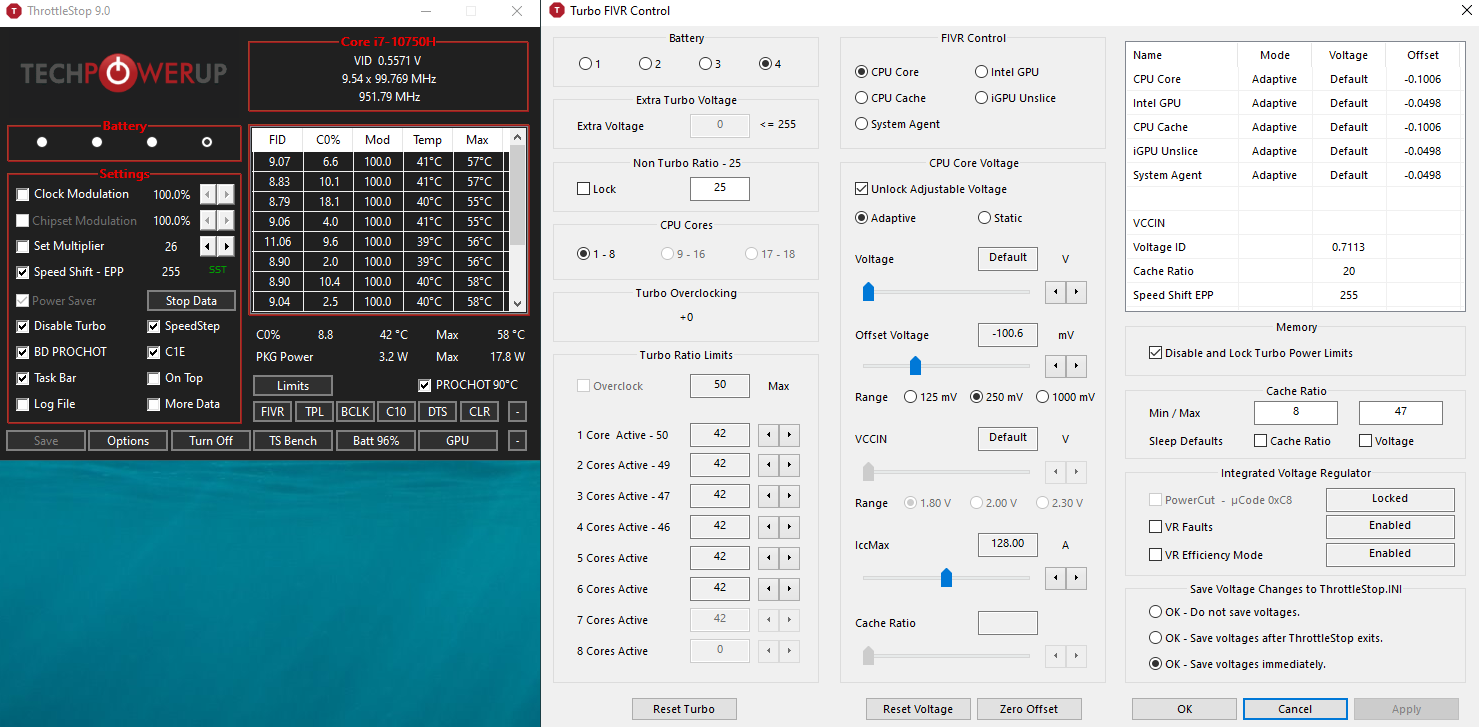Toggle Disable and Lock Turbo Power Limits
This screenshot has width=1479, height=727.
point(1157,353)
